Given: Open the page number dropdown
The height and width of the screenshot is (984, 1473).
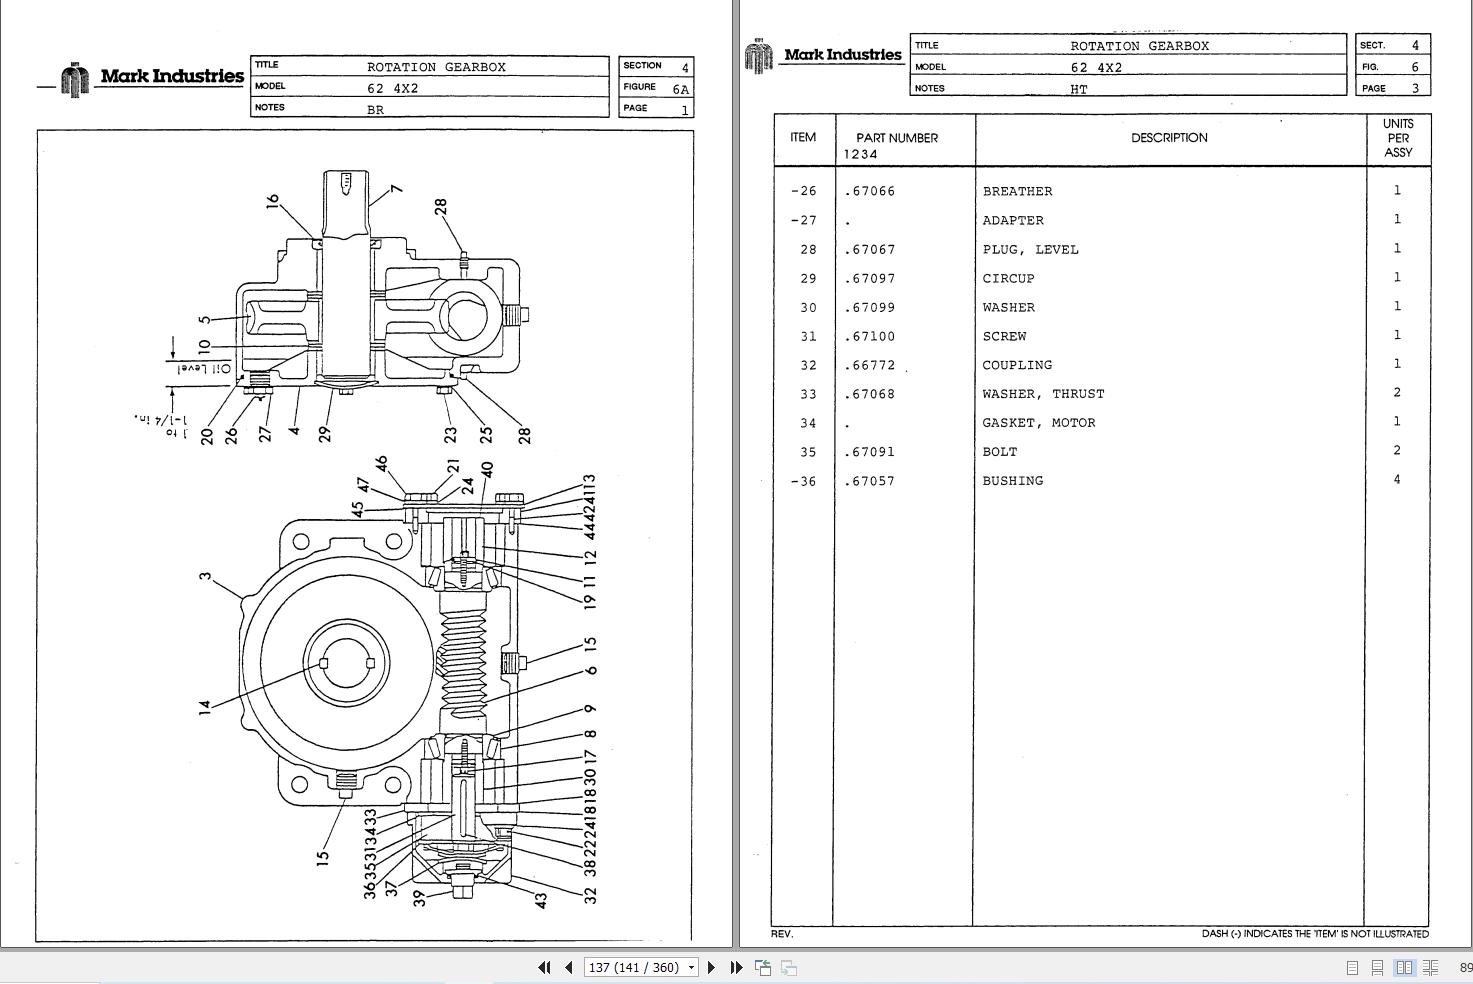Looking at the screenshot, I should (691, 968).
